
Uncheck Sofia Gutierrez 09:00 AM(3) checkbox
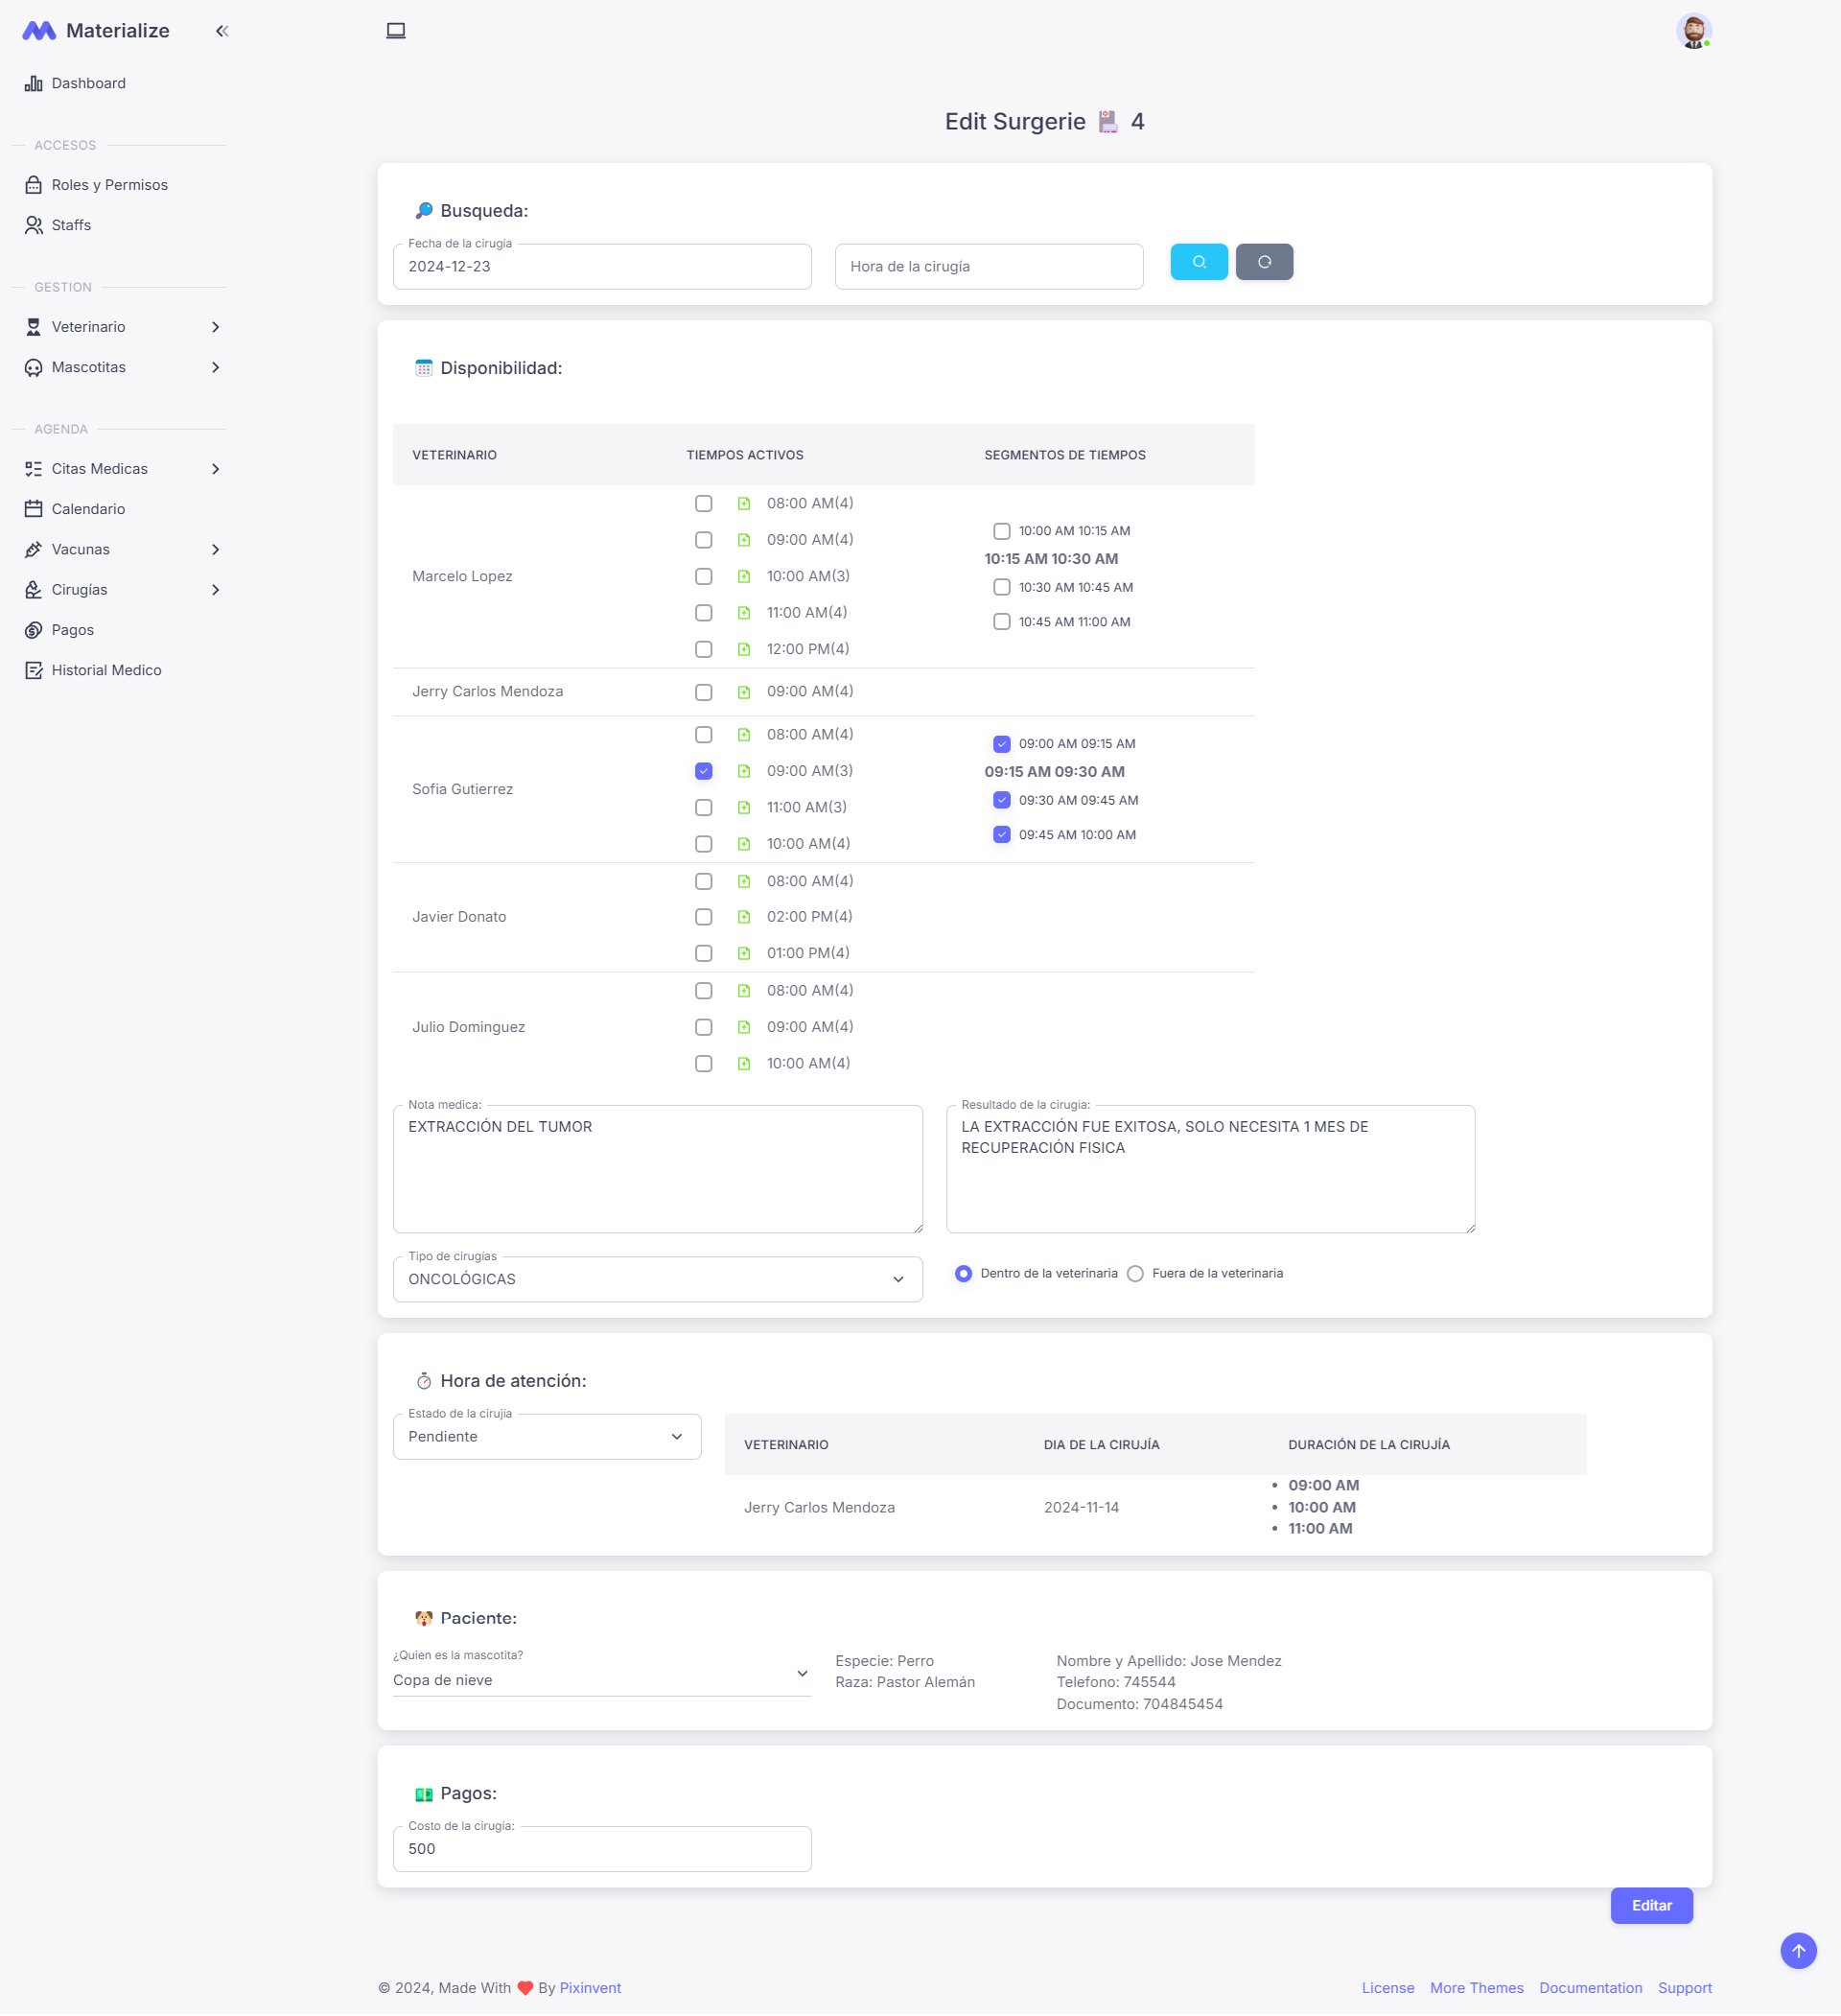pos(704,771)
